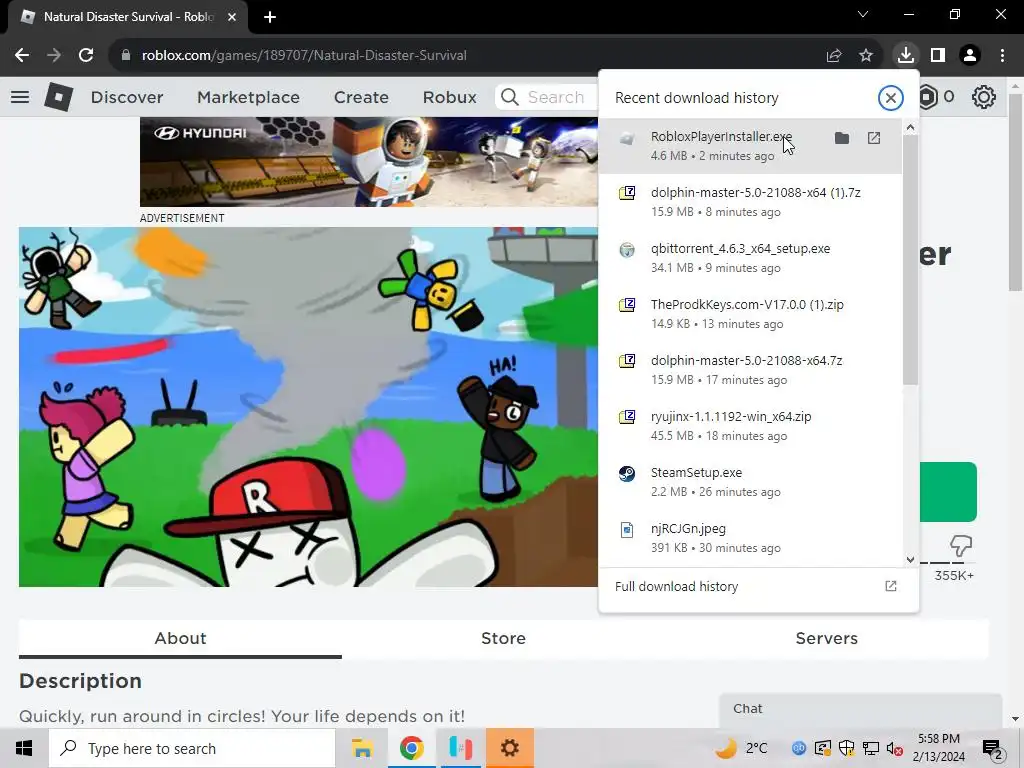This screenshot has height=768, width=1024.
Task: Click the game thumbnail artwork
Action: pyautogui.click(x=308, y=407)
